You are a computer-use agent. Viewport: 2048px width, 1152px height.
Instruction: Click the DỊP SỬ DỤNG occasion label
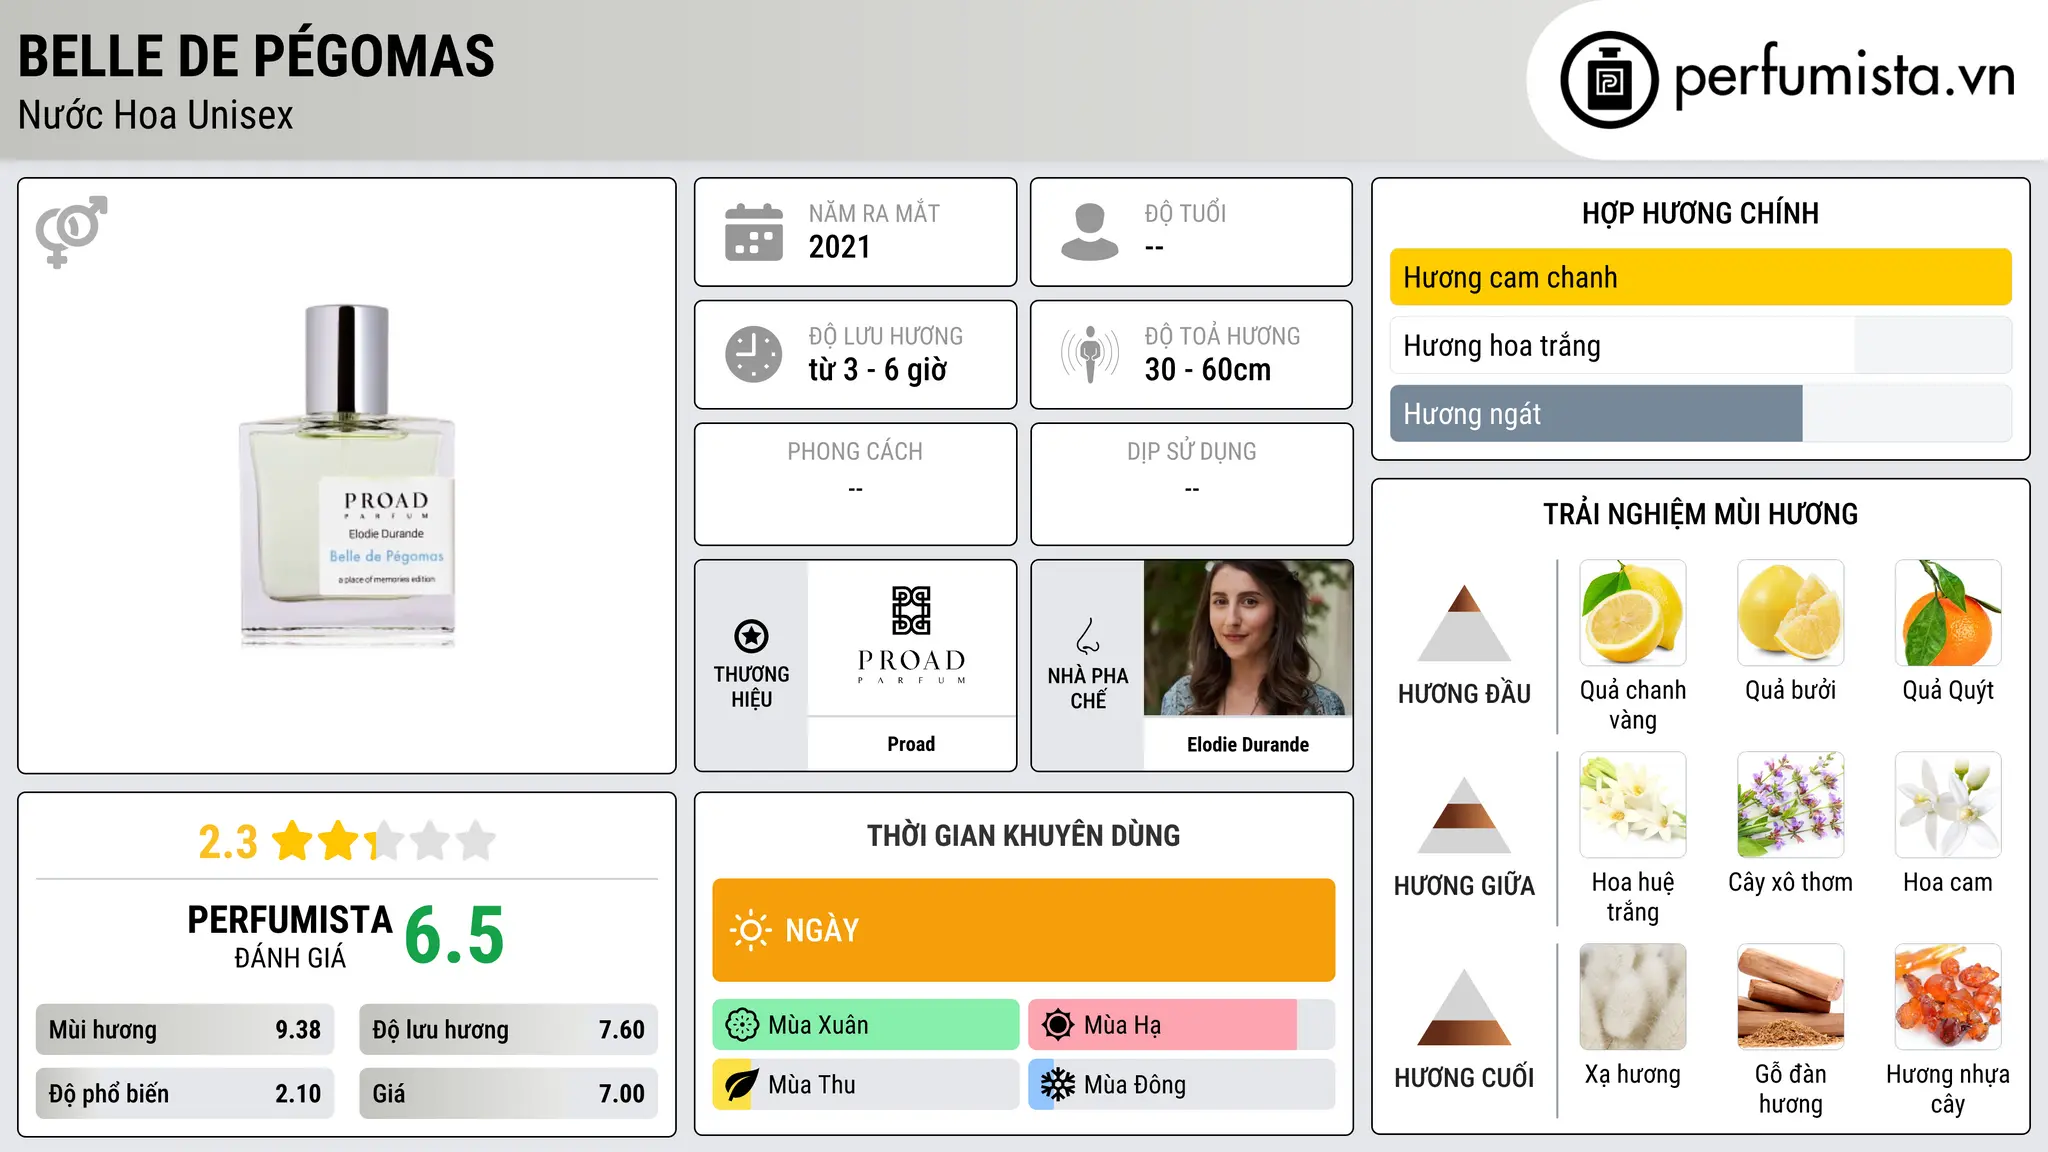(1191, 452)
